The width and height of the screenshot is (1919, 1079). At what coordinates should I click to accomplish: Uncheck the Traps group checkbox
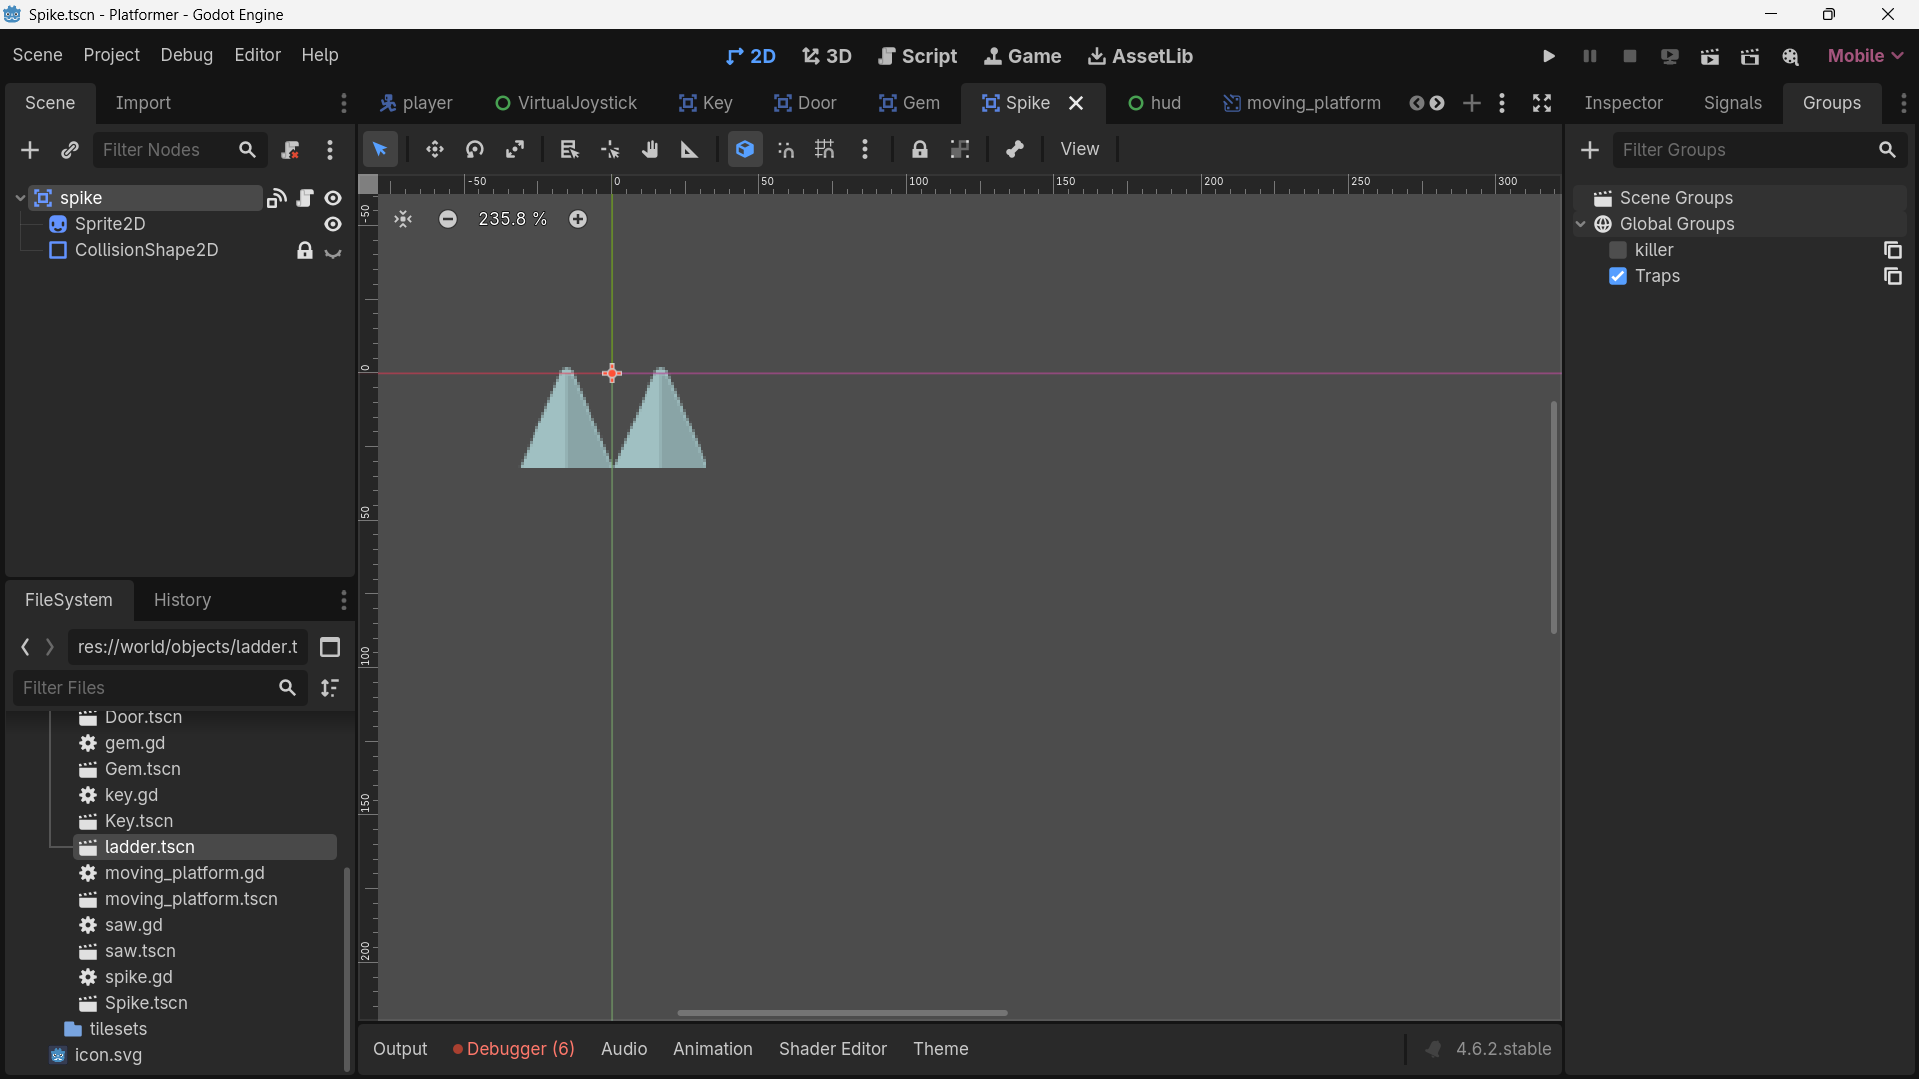tap(1618, 276)
